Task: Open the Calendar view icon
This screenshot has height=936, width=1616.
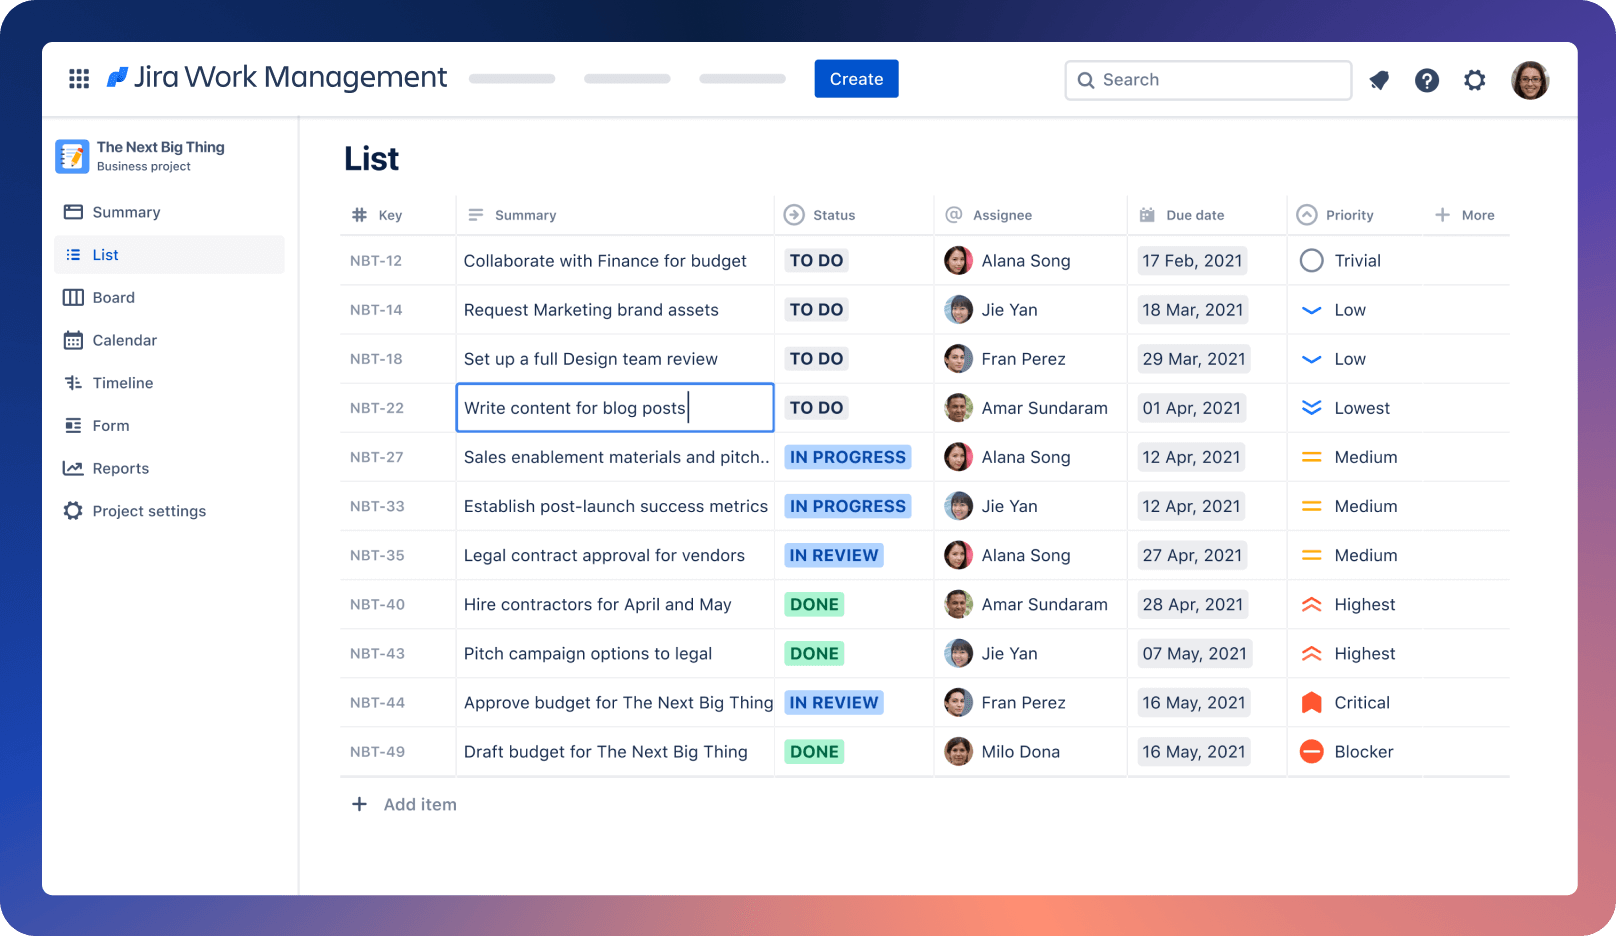Action: pyautogui.click(x=72, y=340)
